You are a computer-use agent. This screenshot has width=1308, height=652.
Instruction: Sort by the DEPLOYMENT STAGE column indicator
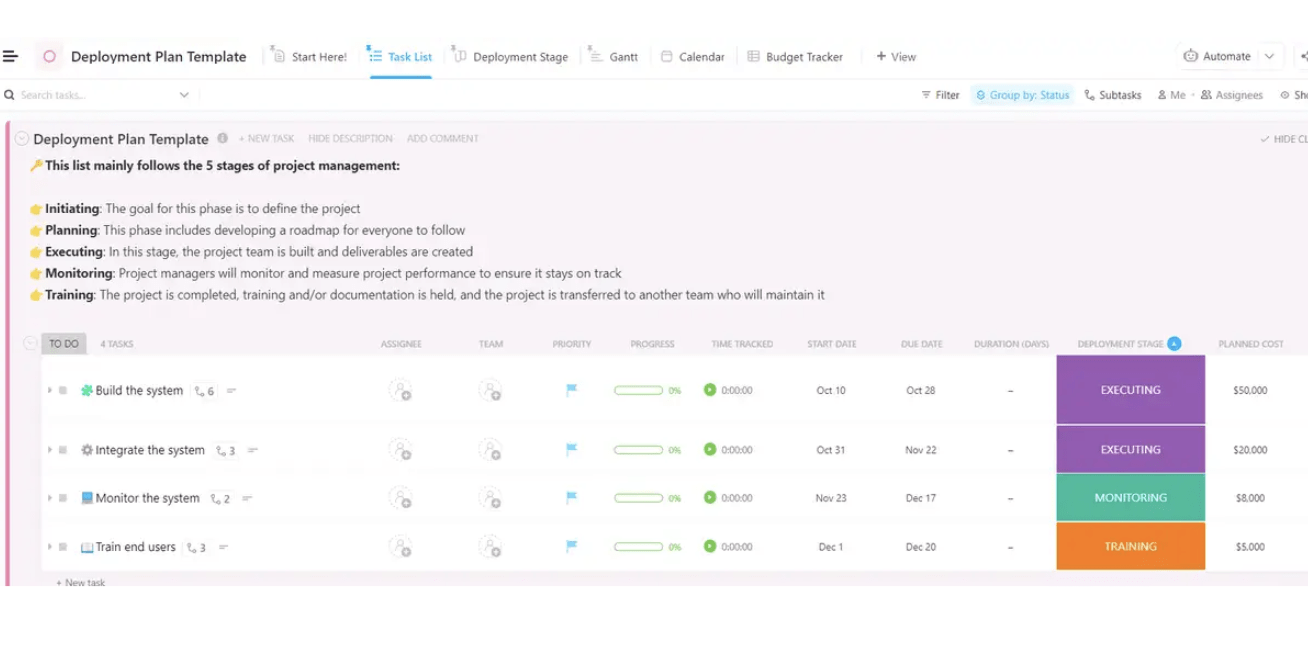pos(1174,343)
